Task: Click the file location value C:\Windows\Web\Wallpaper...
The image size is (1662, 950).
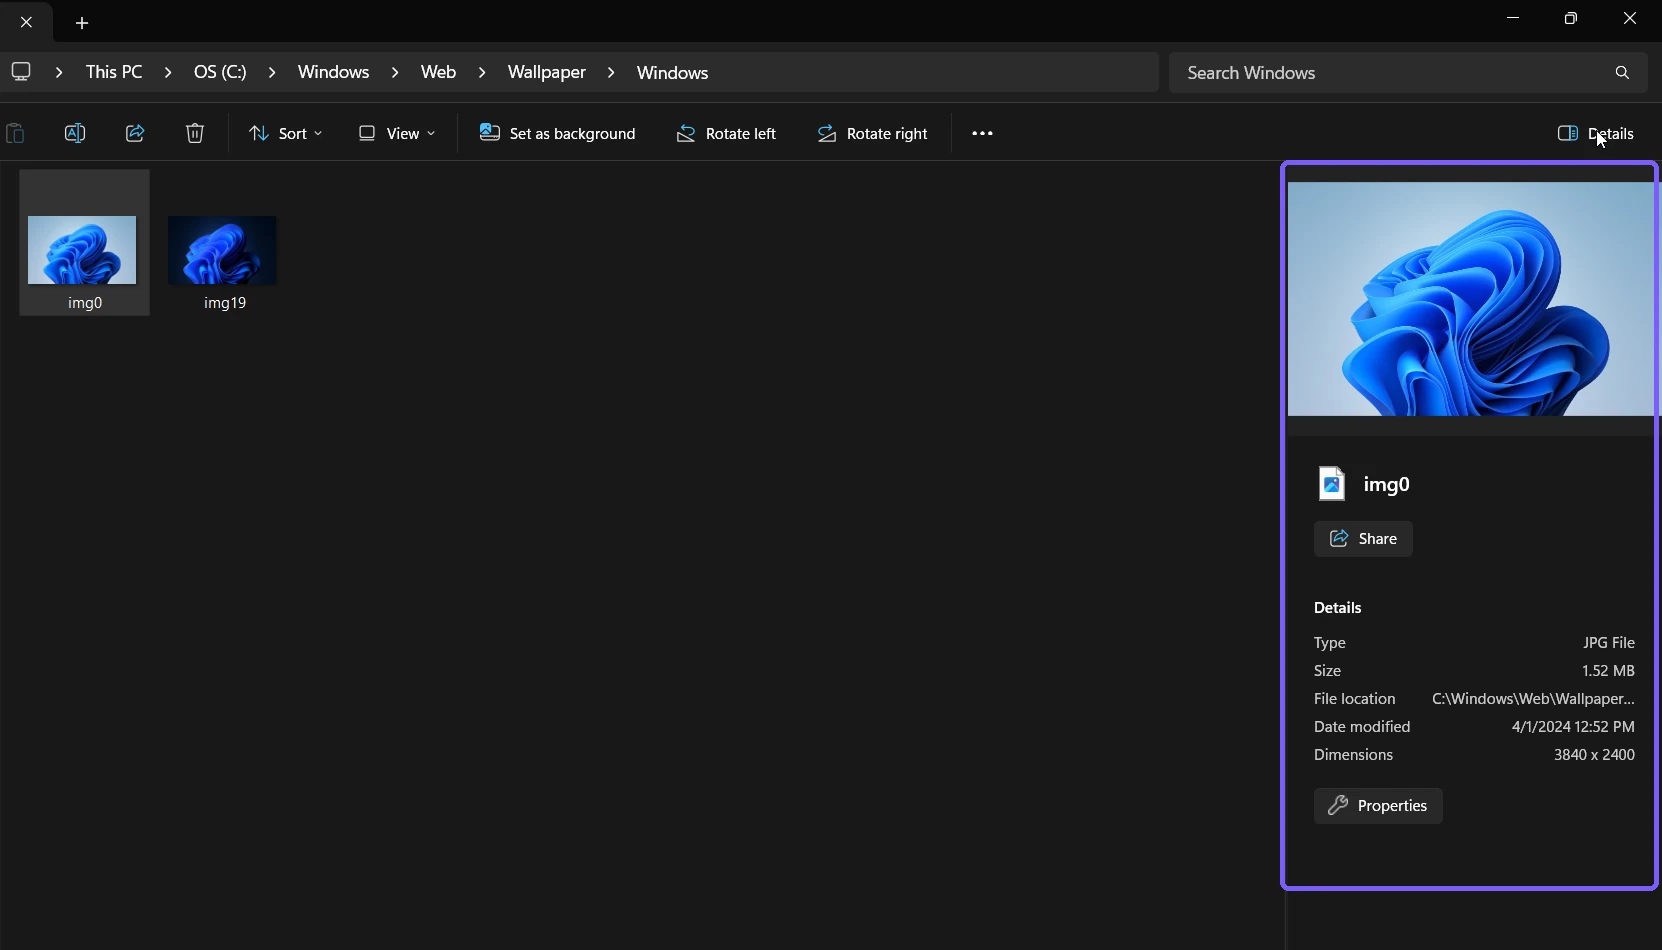Action: pos(1533,699)
